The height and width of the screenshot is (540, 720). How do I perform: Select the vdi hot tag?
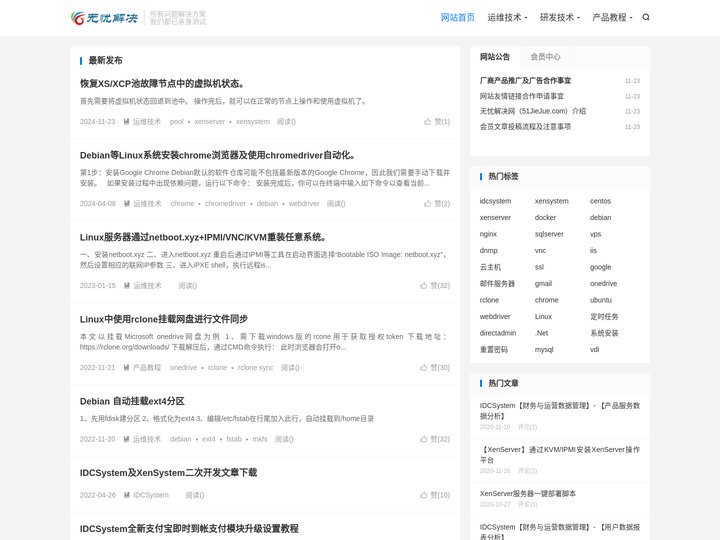tap(595, 350)
